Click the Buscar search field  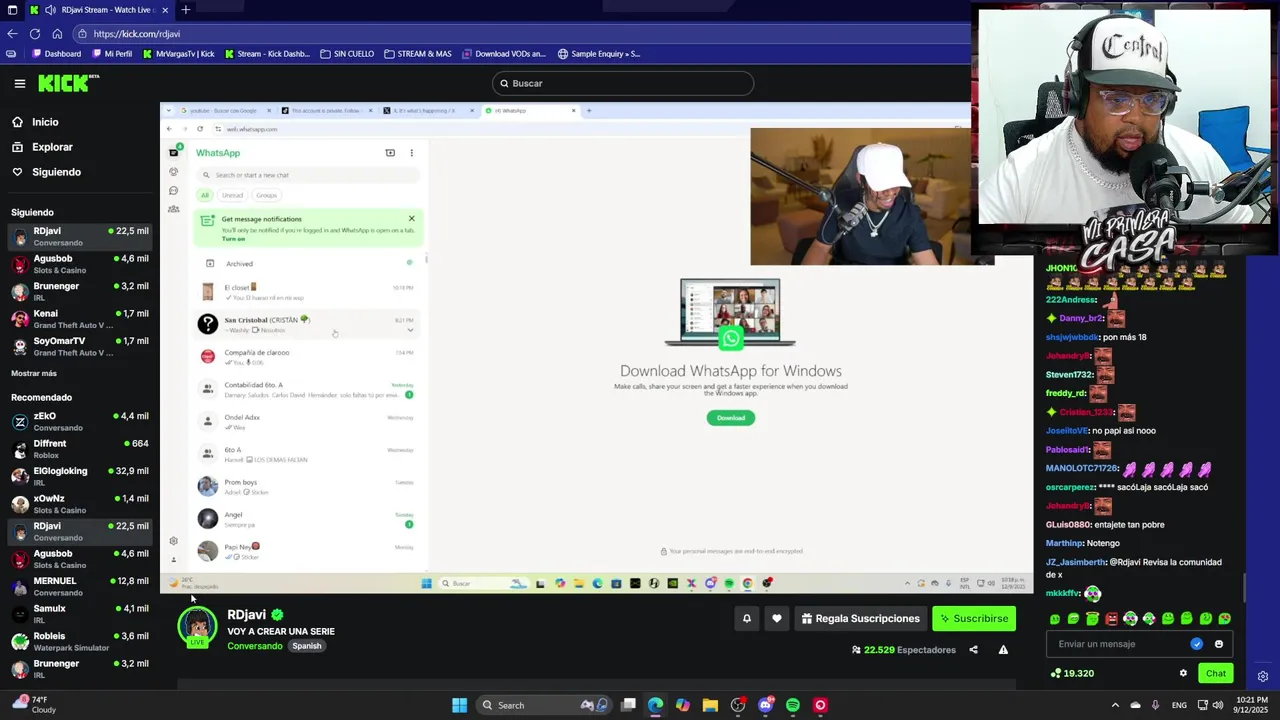pyautogui.click(x=622, y=84)
